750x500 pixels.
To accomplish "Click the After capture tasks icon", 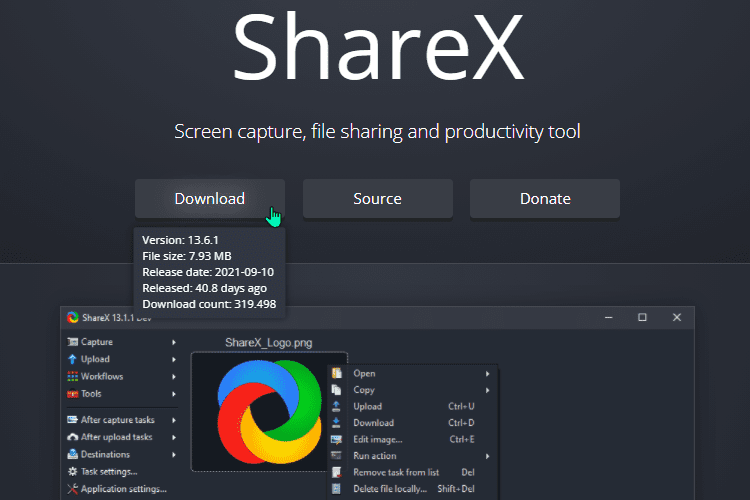I will tap(73, 420).
